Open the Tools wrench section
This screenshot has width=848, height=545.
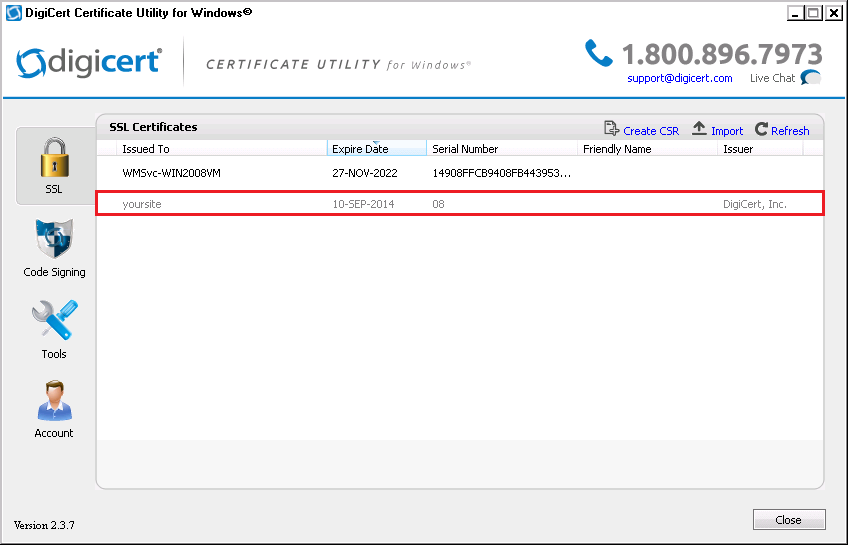point(54,328)
